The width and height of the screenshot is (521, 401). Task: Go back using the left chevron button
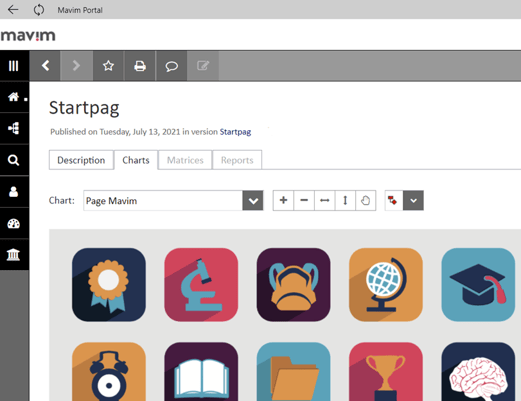coord(45,66)
